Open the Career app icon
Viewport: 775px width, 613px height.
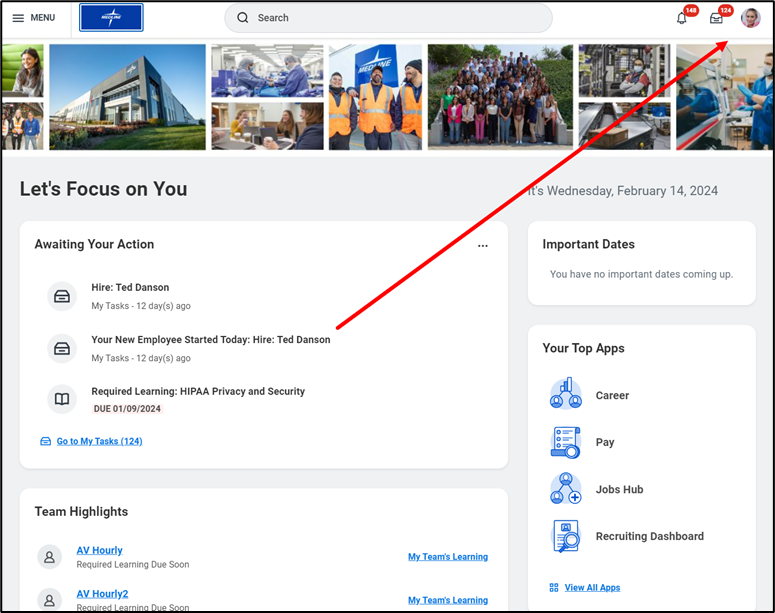[565, 395]
